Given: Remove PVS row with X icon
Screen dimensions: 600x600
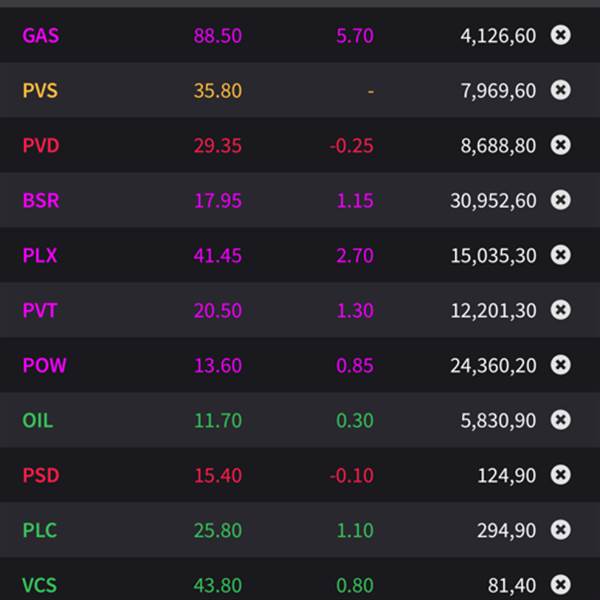Looking at the screenshot, I should pos(561,91).
